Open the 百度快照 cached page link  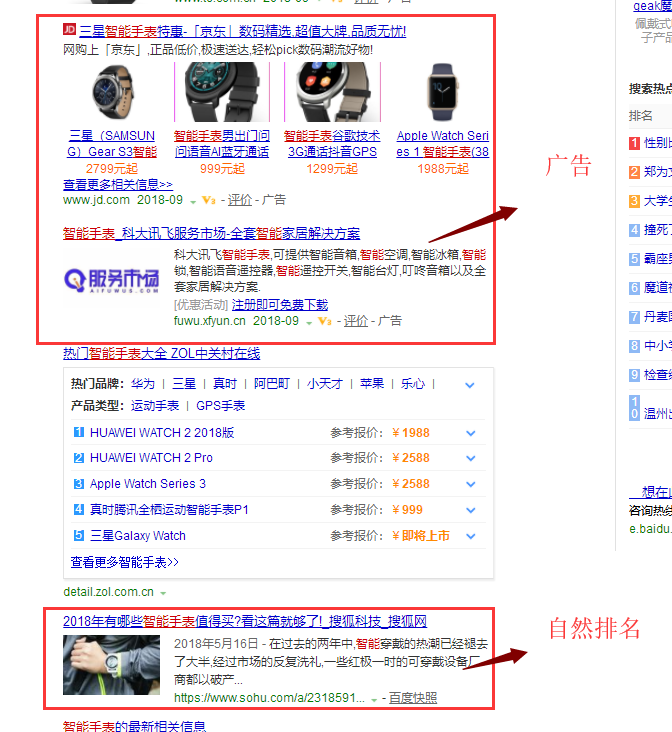click(x=412, y=698)
